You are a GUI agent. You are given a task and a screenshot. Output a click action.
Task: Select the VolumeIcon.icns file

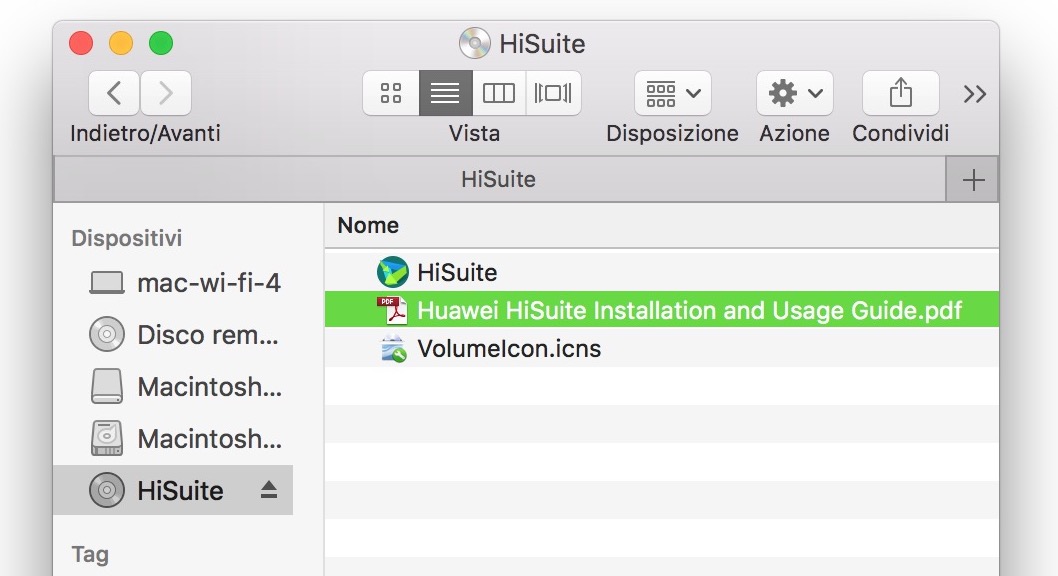[508, 349]
